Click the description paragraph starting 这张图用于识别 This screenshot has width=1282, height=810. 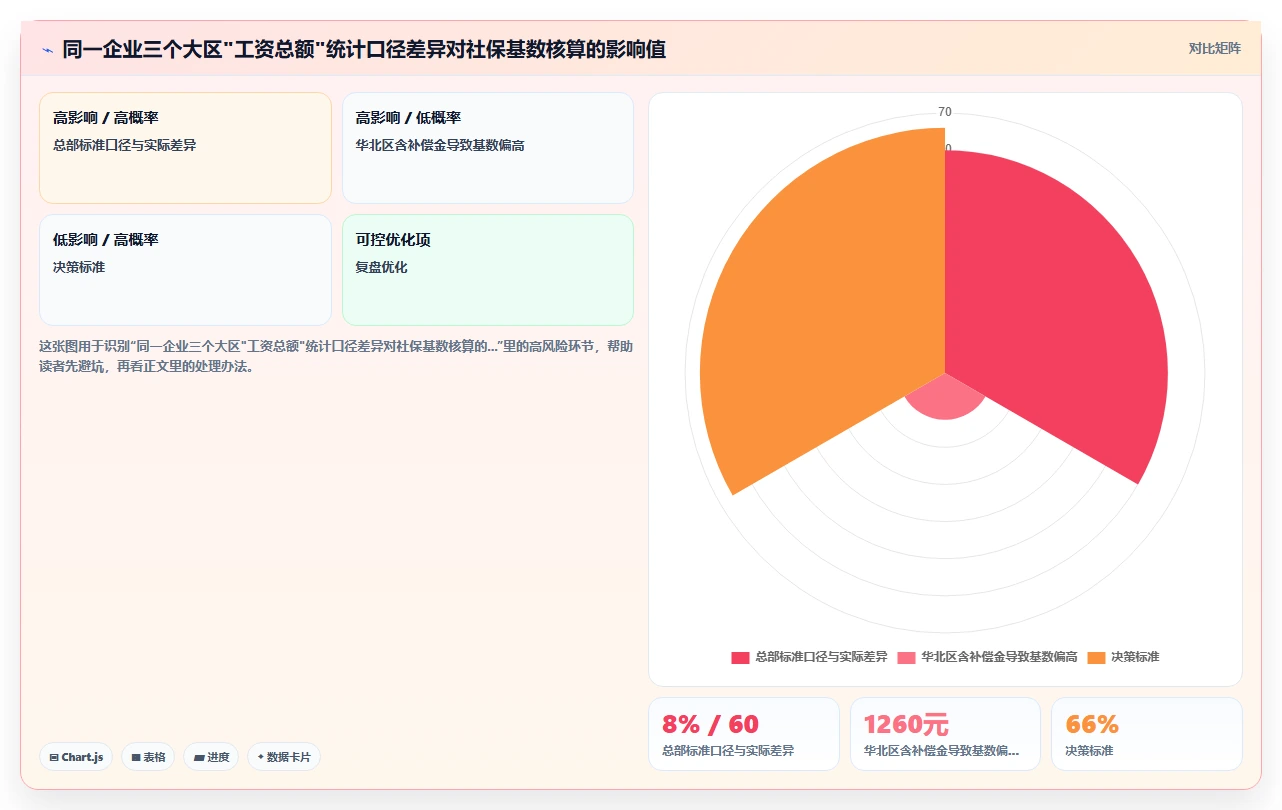(x=336, y=356)
